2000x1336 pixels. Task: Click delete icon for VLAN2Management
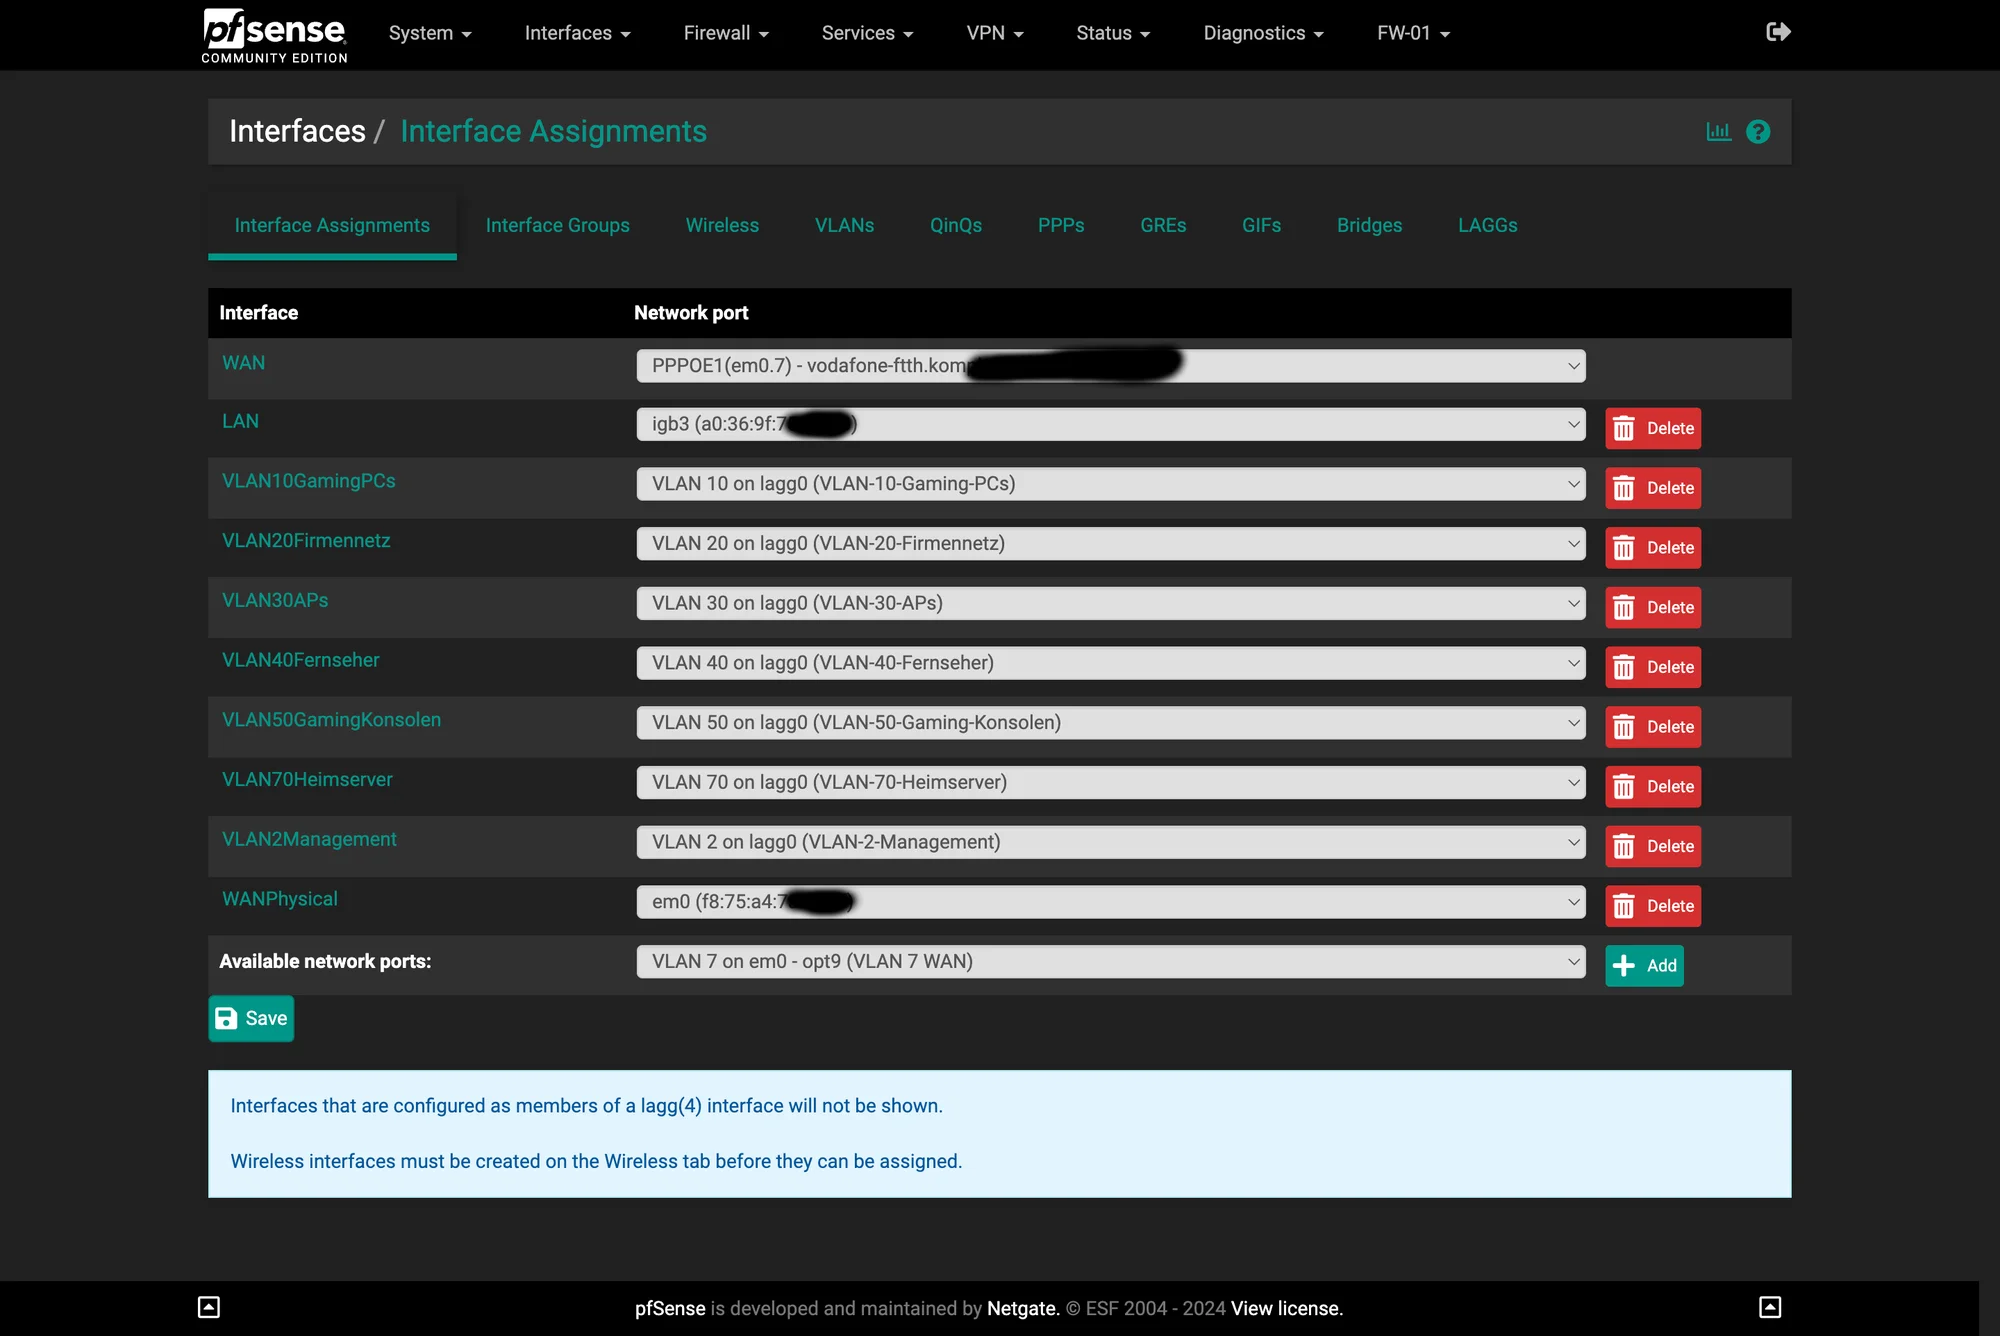point(1623,845)
